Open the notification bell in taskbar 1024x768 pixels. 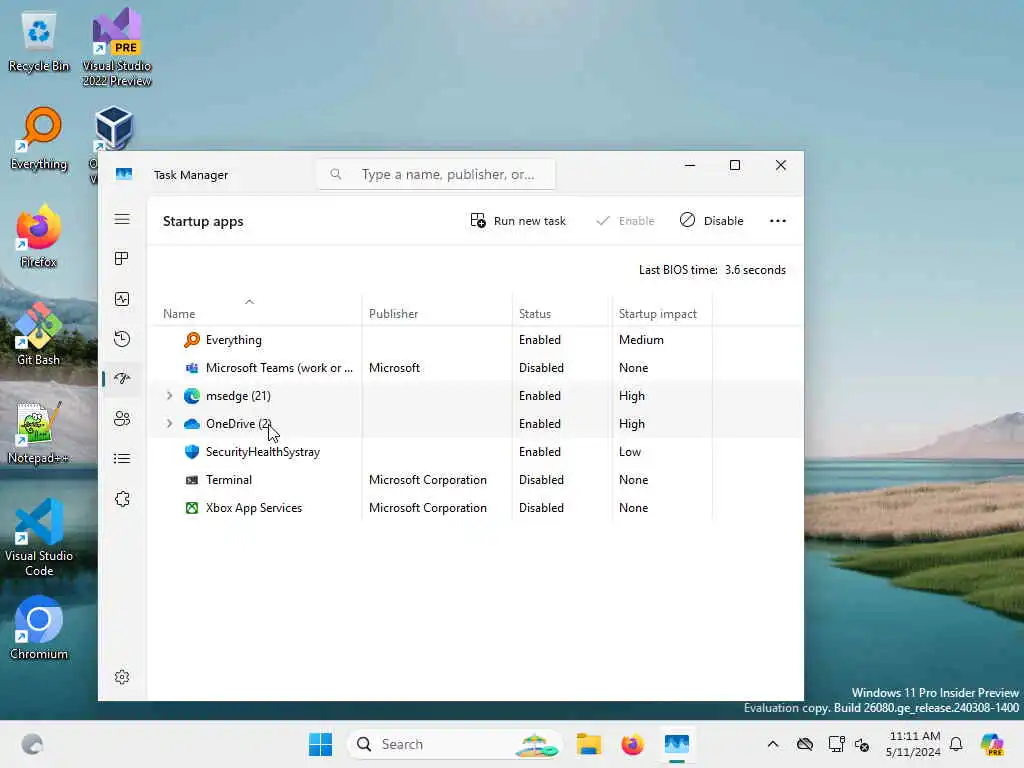[956, 744]
